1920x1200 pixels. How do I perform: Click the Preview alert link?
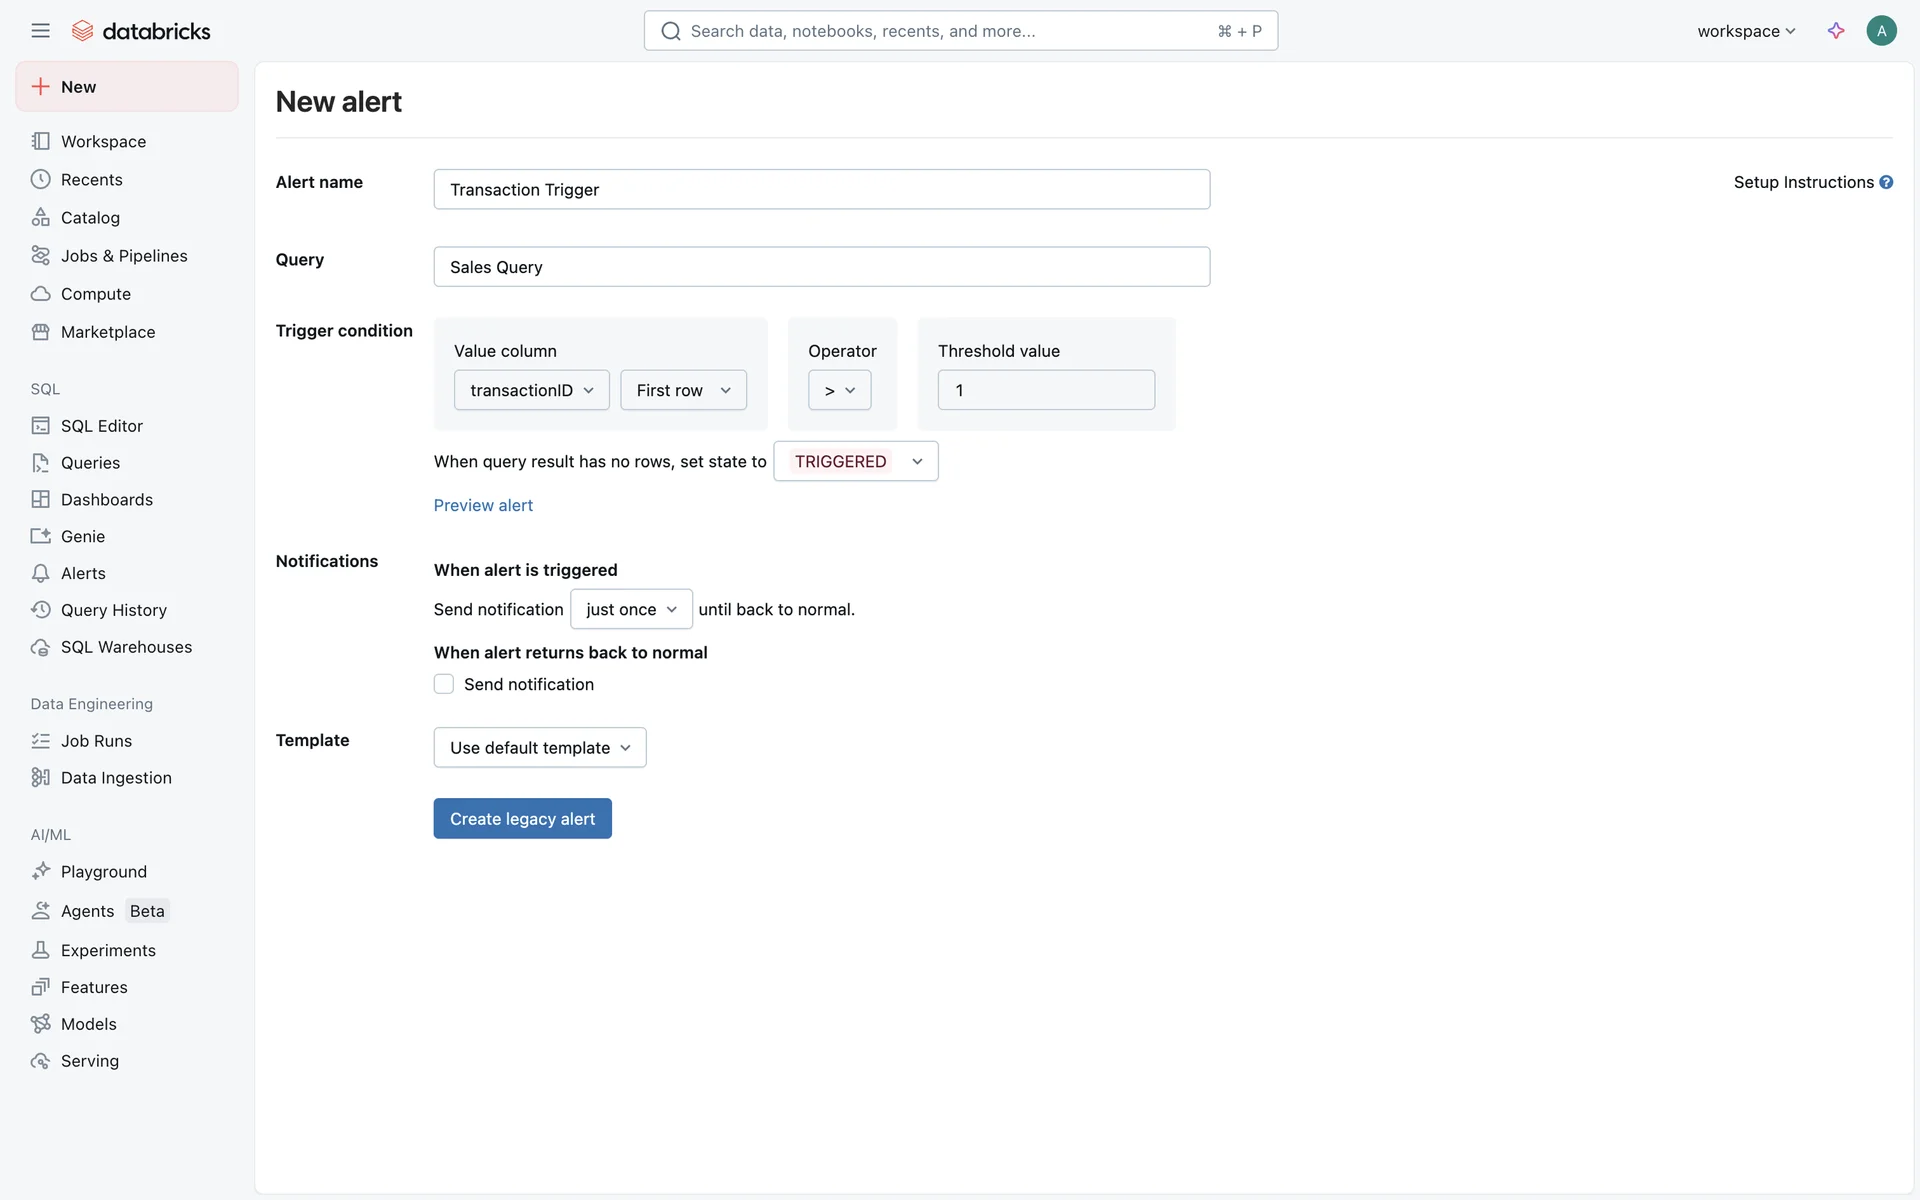(483, 505)
